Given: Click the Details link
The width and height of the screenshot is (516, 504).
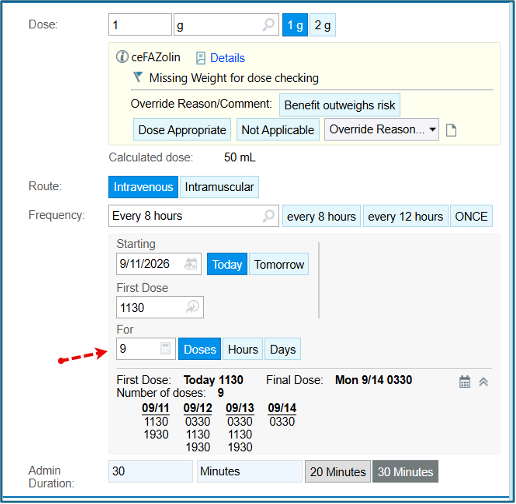Looking at the screenshot, I should pos(227,58).
